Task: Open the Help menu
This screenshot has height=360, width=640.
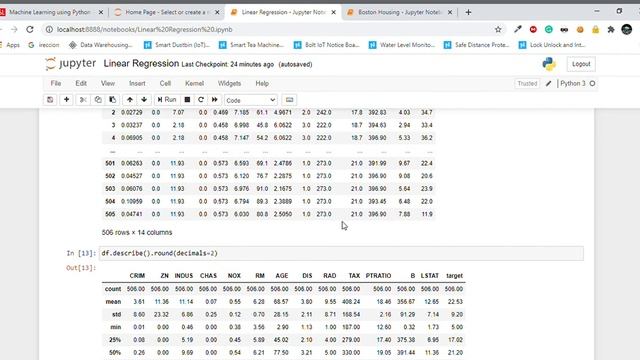Action: coord(262,83)
